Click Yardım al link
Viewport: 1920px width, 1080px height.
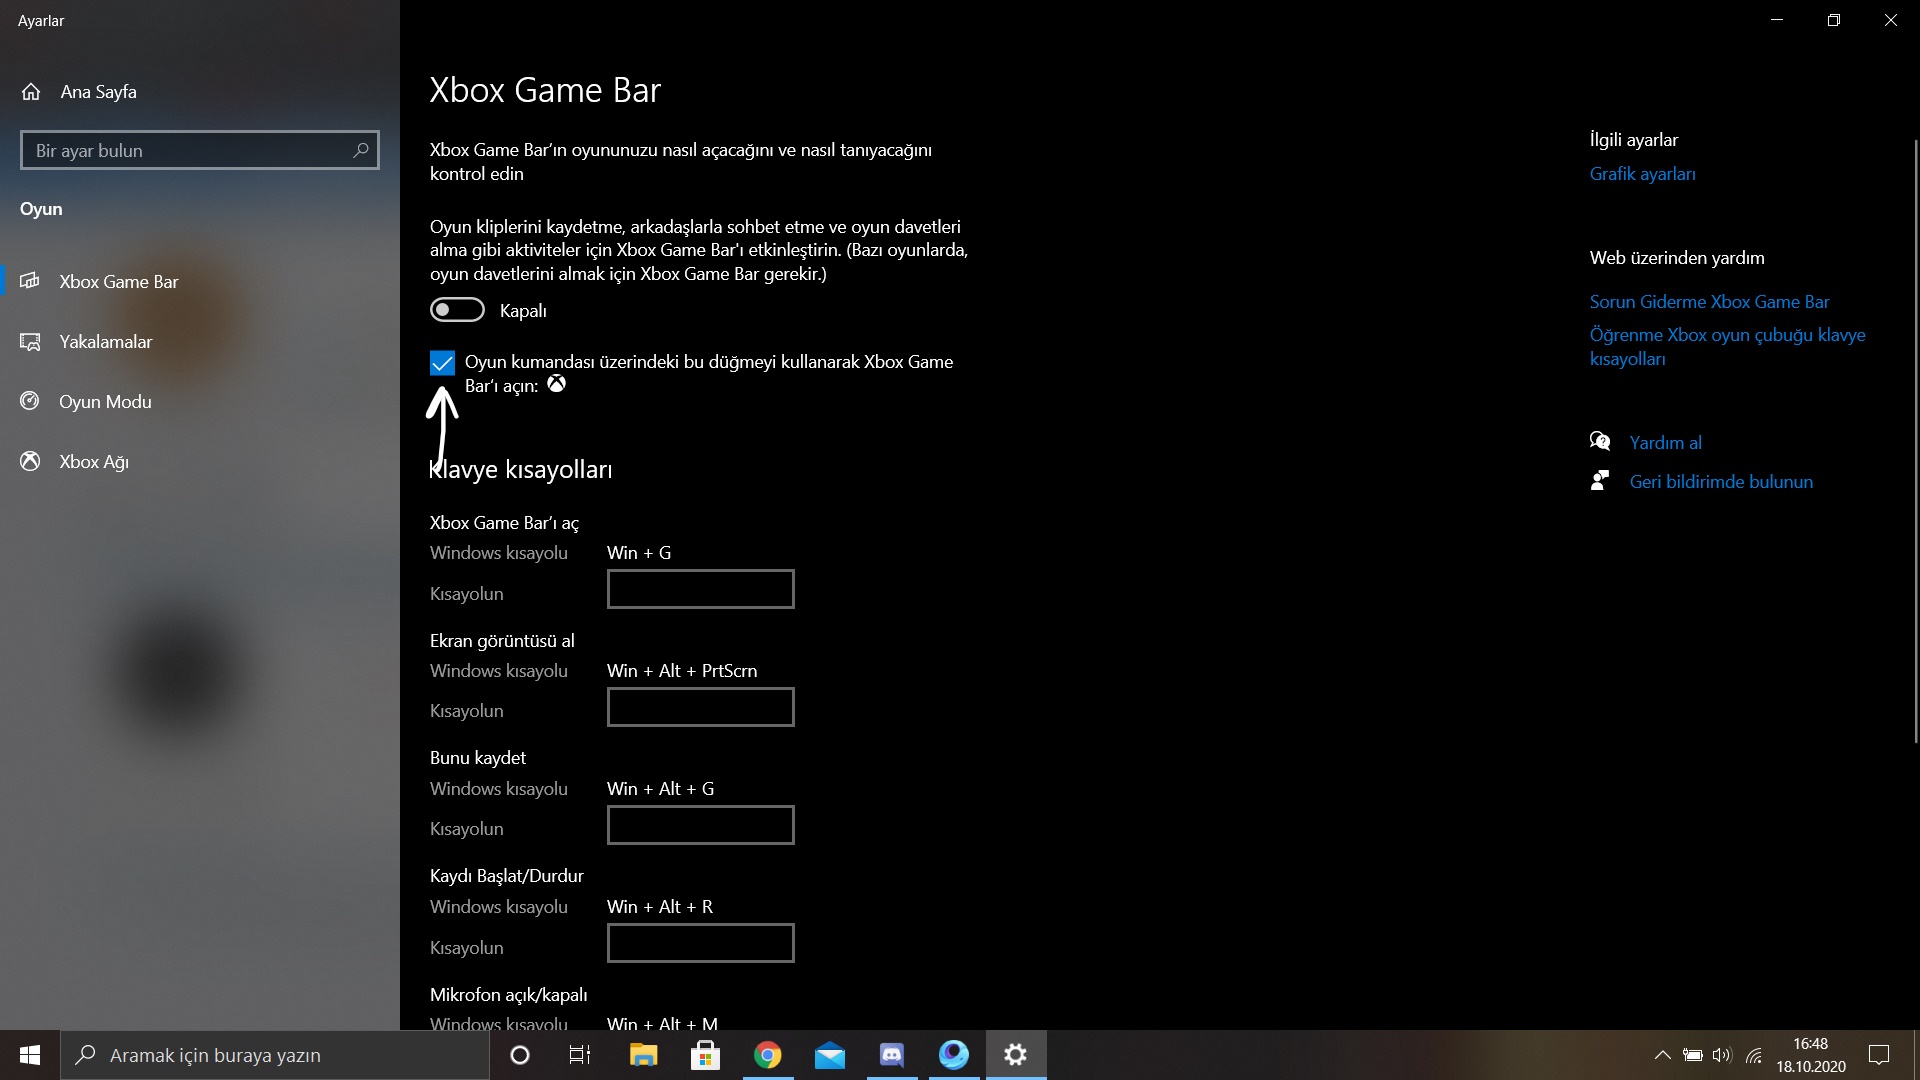(x=1665, y=442)
